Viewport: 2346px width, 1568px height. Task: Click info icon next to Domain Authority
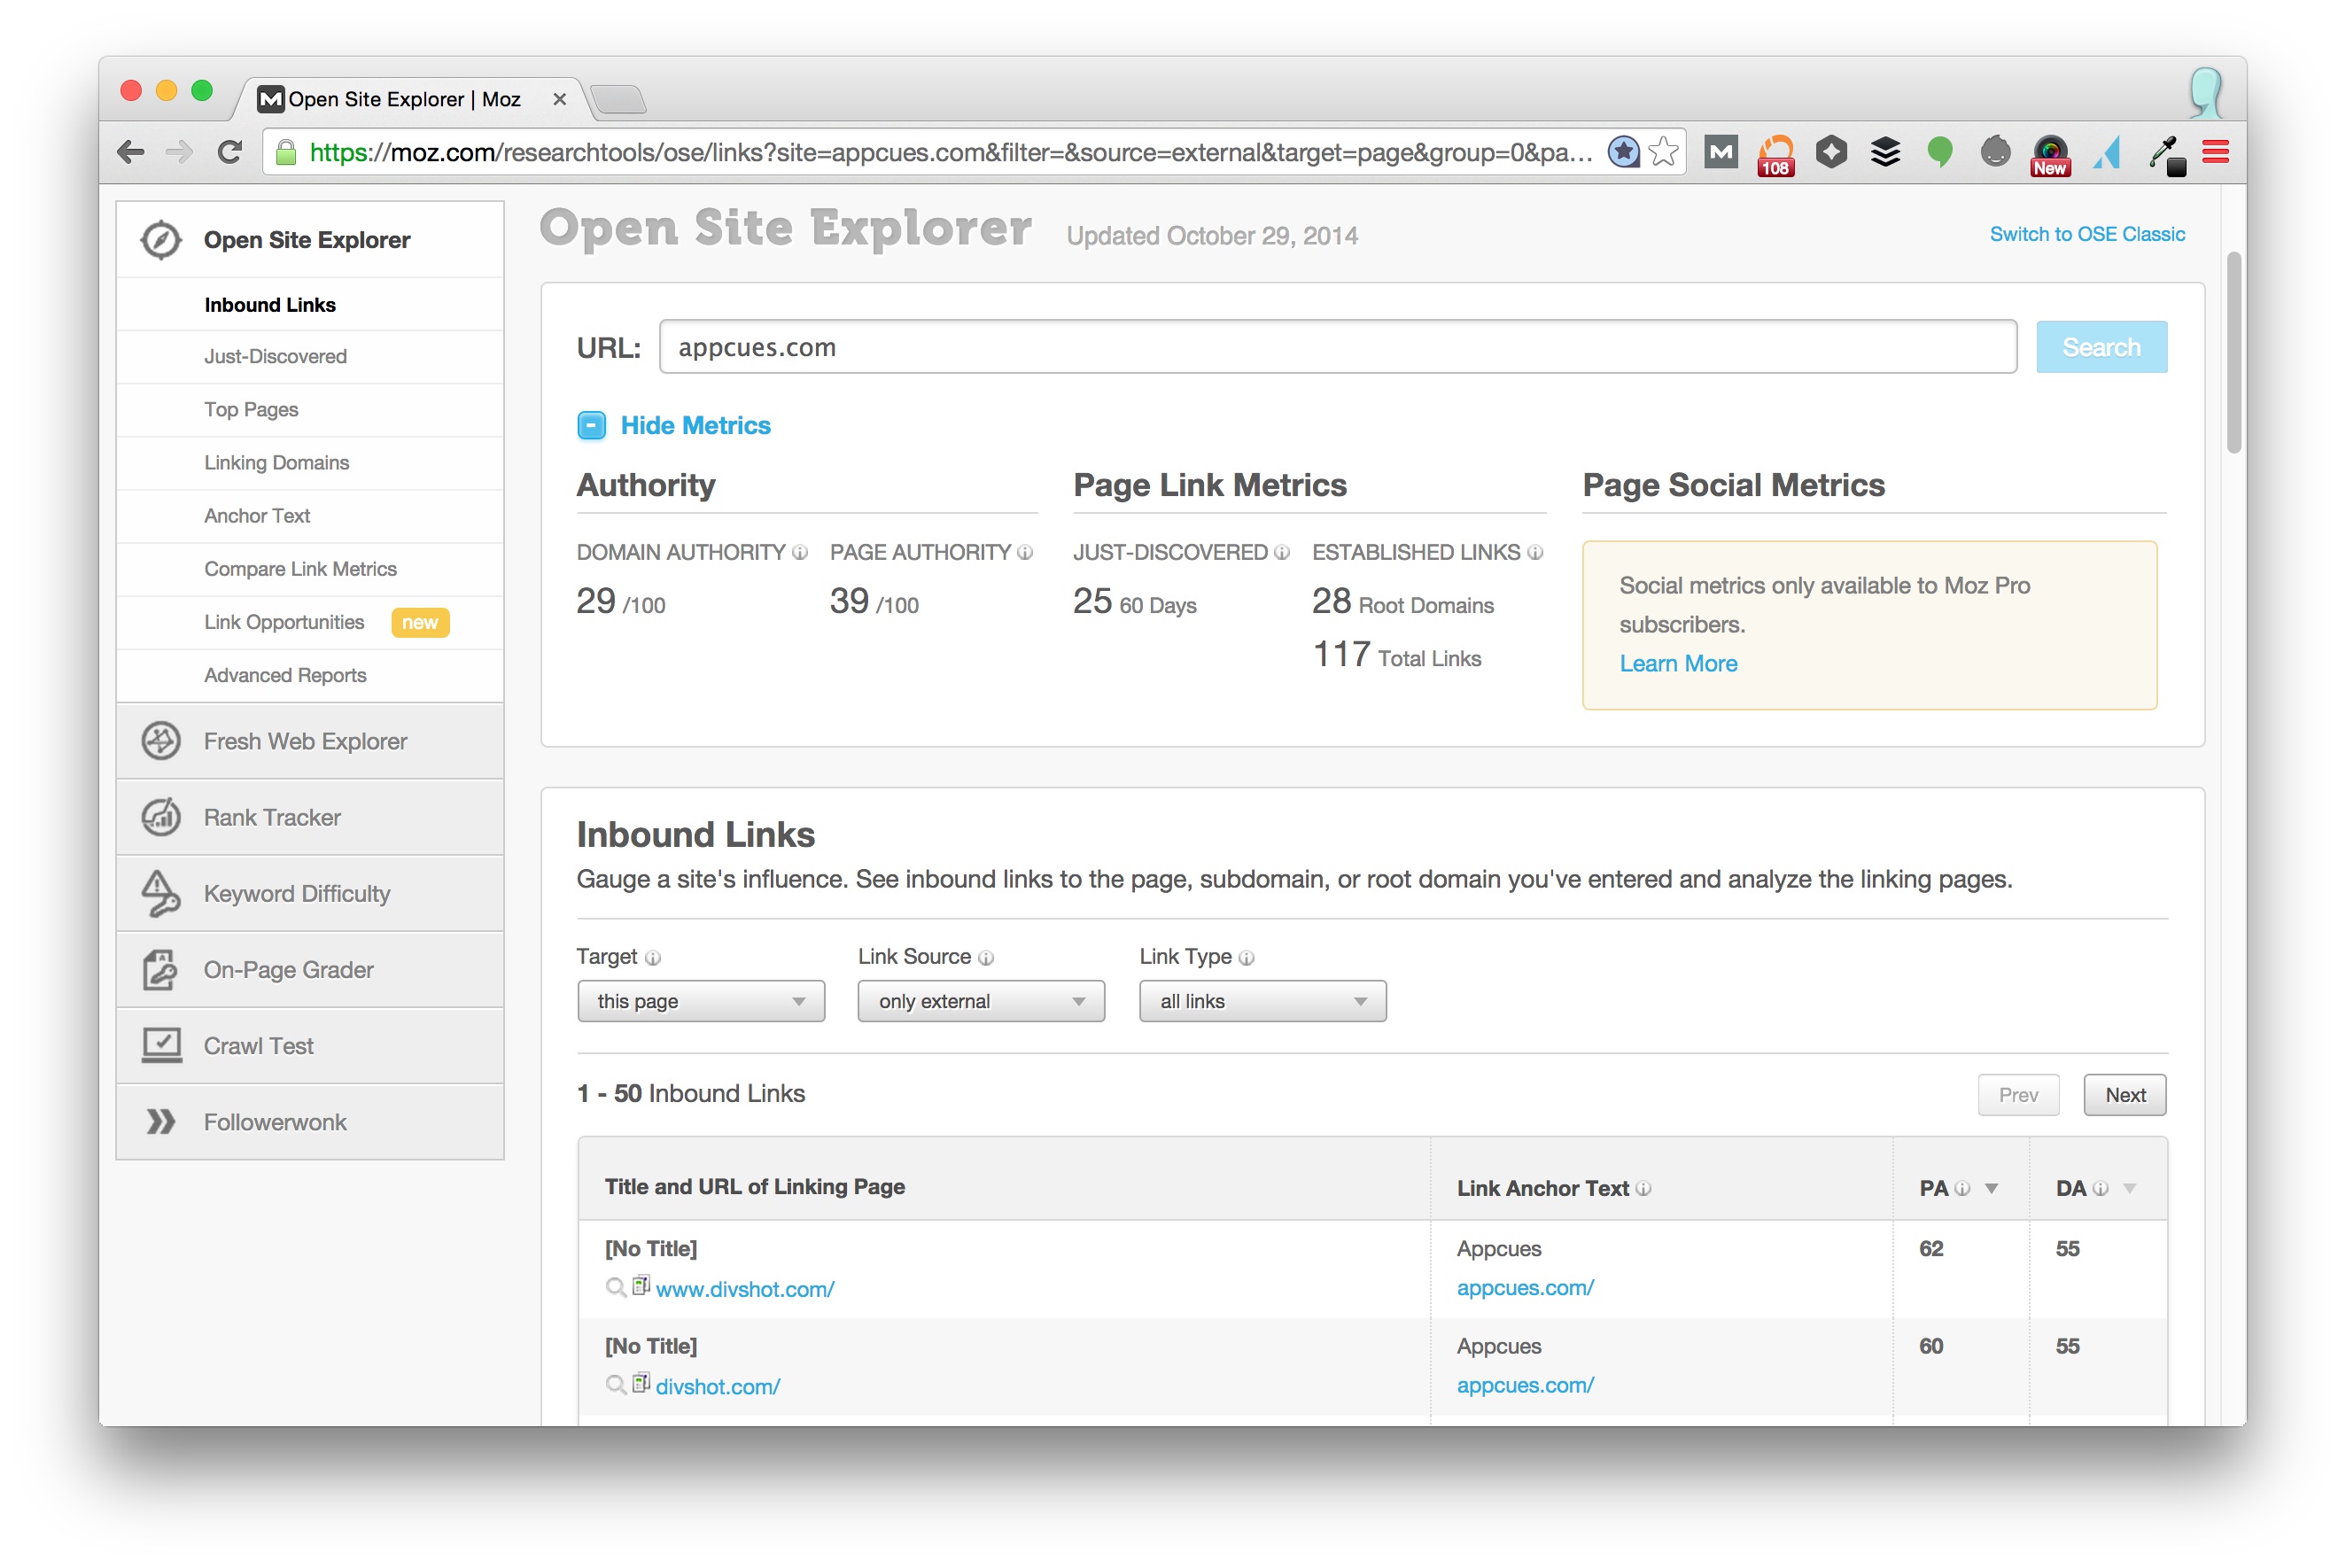pyautogui.click(x=800, y=552)
